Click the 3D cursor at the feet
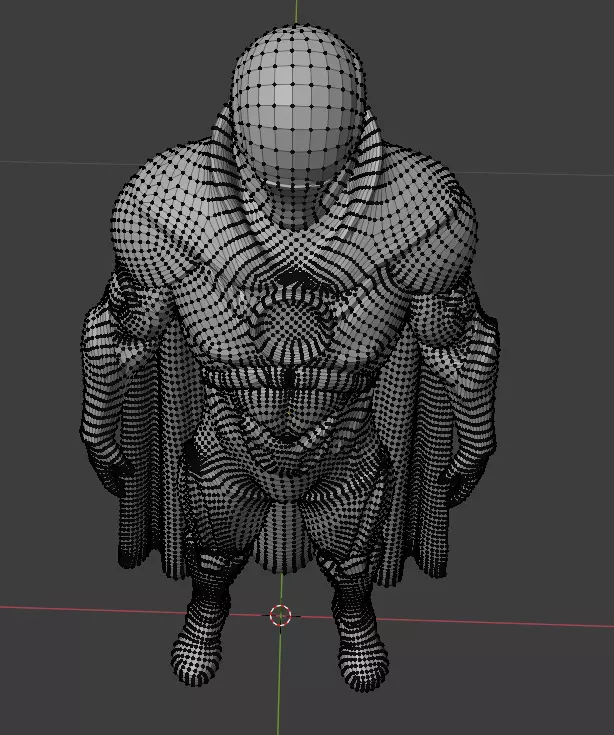 280,615
